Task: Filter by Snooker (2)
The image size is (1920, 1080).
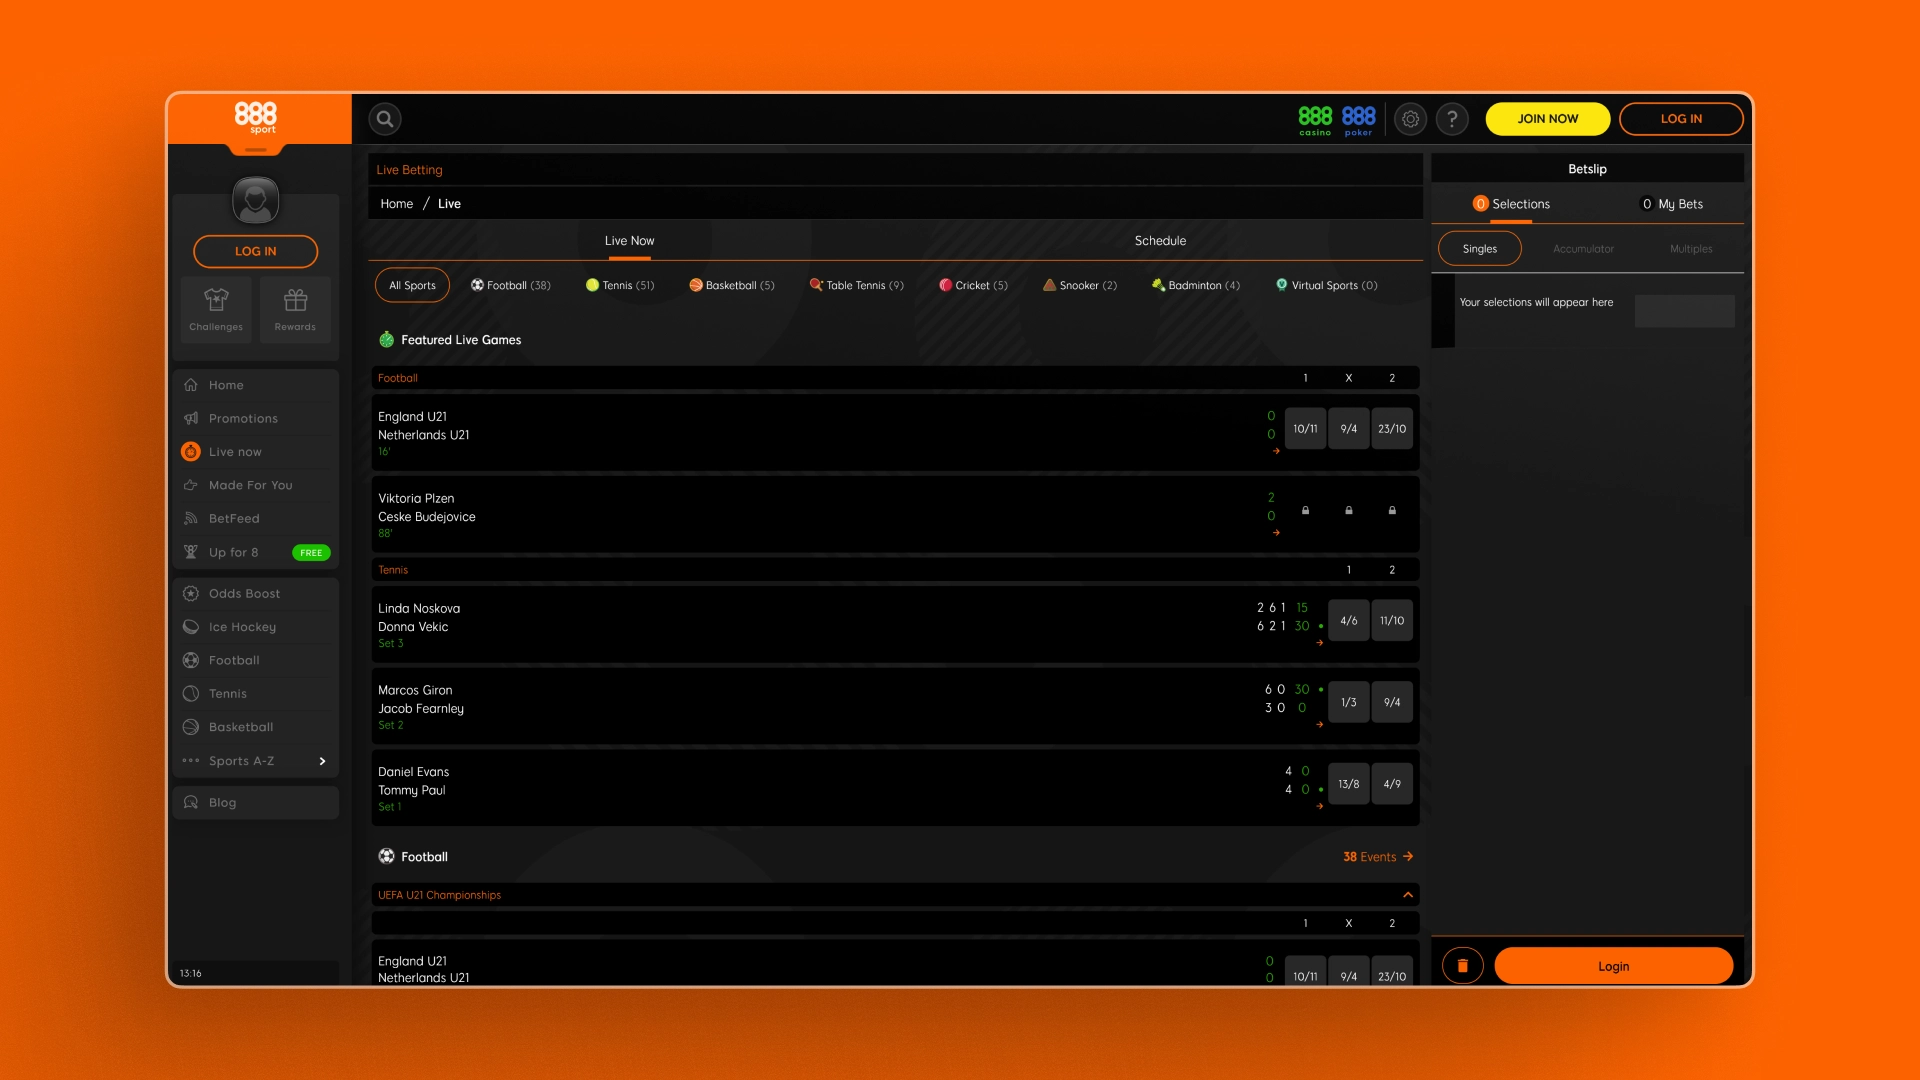Action: (x=1080, y=285)
